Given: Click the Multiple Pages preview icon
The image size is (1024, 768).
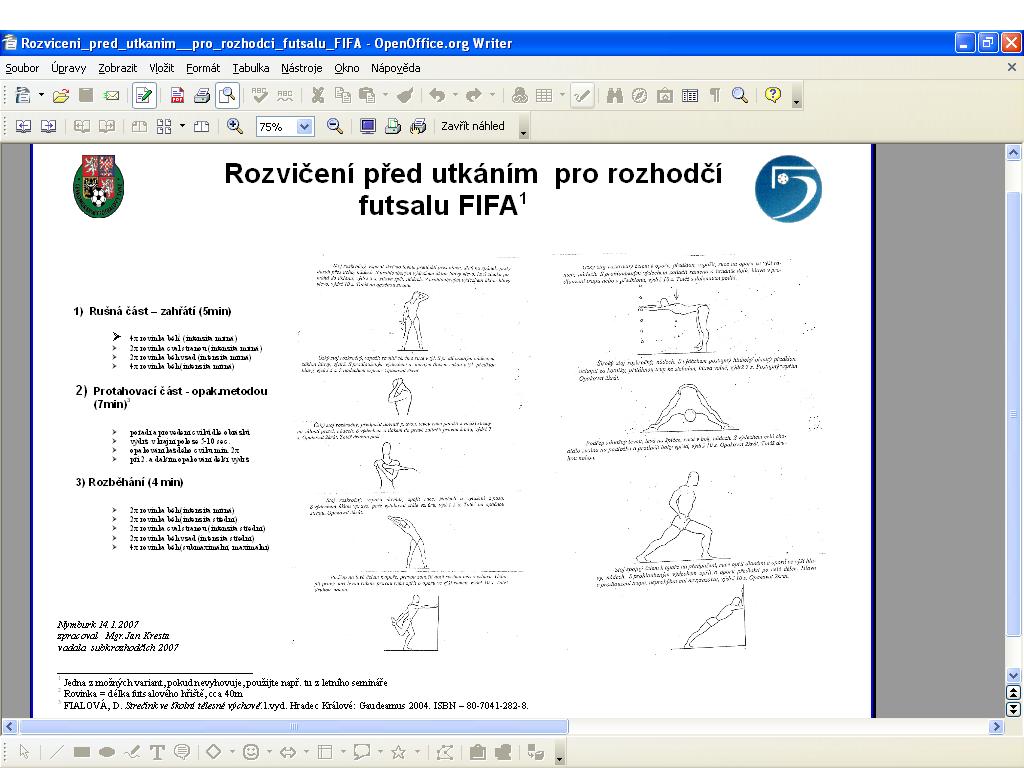Looking at the screenshot, I should (x=164, y=127).
